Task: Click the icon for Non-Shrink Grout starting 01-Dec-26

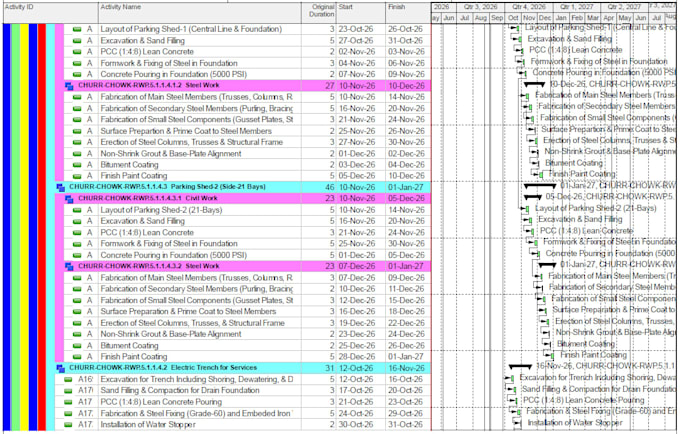Action: (x=77, y=154)
